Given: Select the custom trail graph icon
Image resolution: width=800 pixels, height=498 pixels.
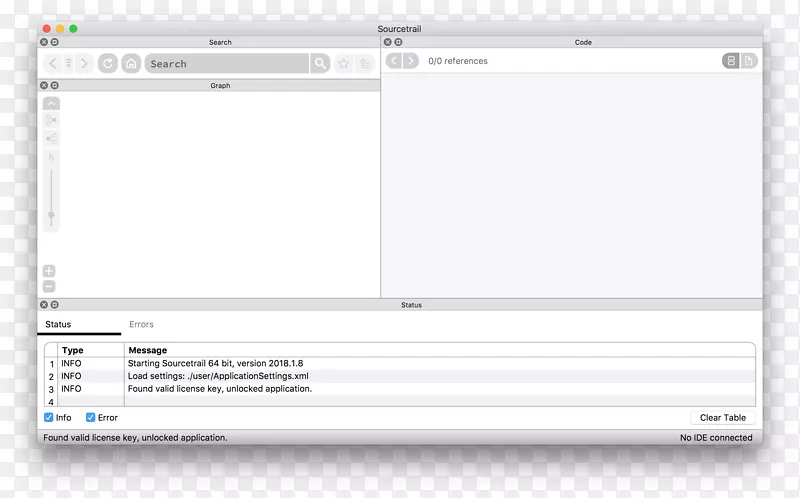Looking at the screenshot, I should pyautogui.click(x=51, y=120).
